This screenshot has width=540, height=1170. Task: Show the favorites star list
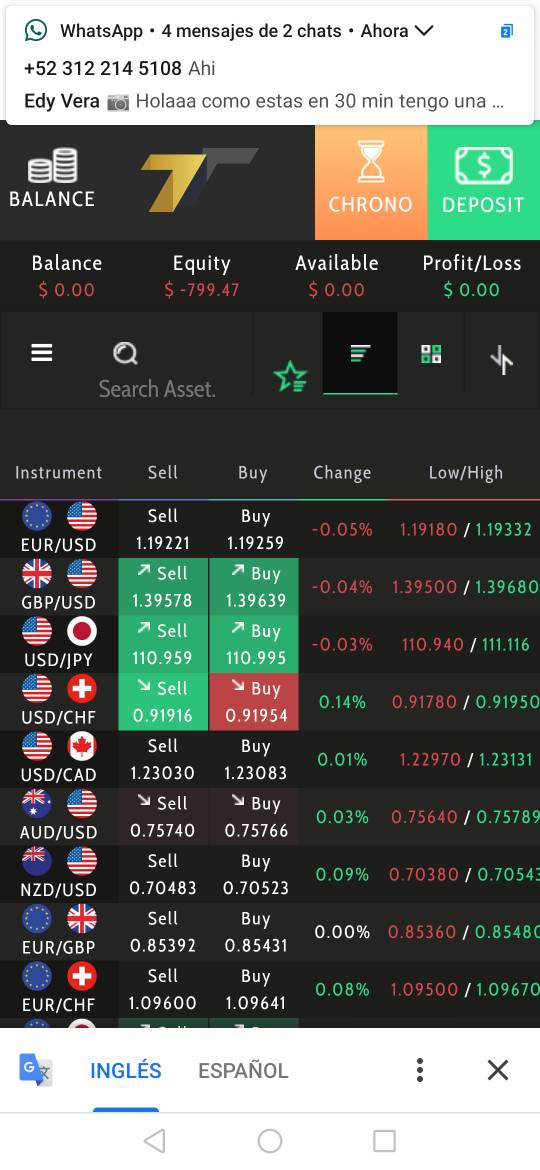point(289,377)
